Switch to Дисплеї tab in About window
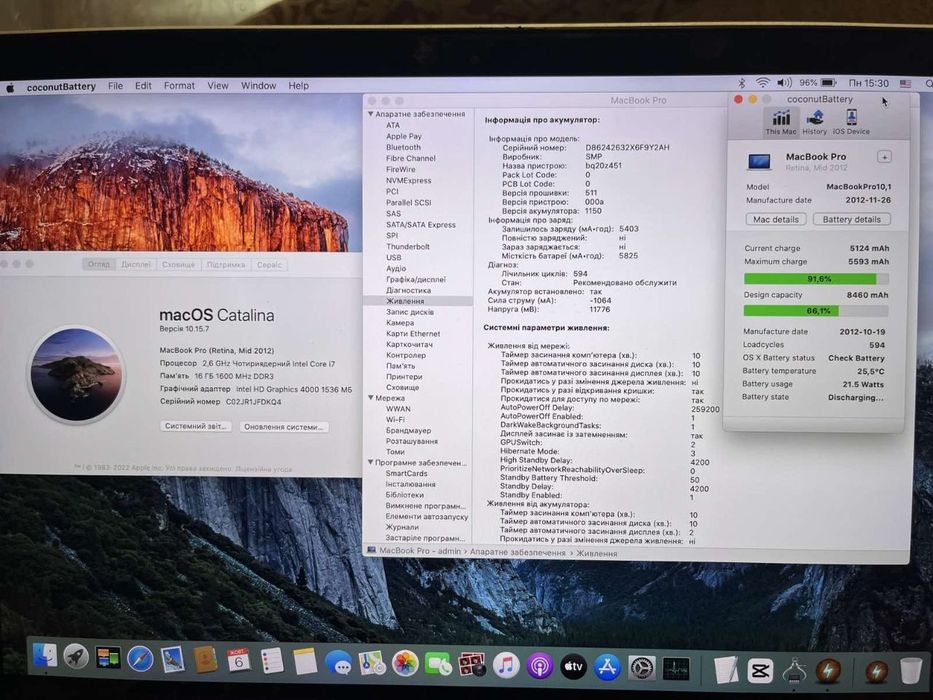933x700 pixels. coord(136,264)
